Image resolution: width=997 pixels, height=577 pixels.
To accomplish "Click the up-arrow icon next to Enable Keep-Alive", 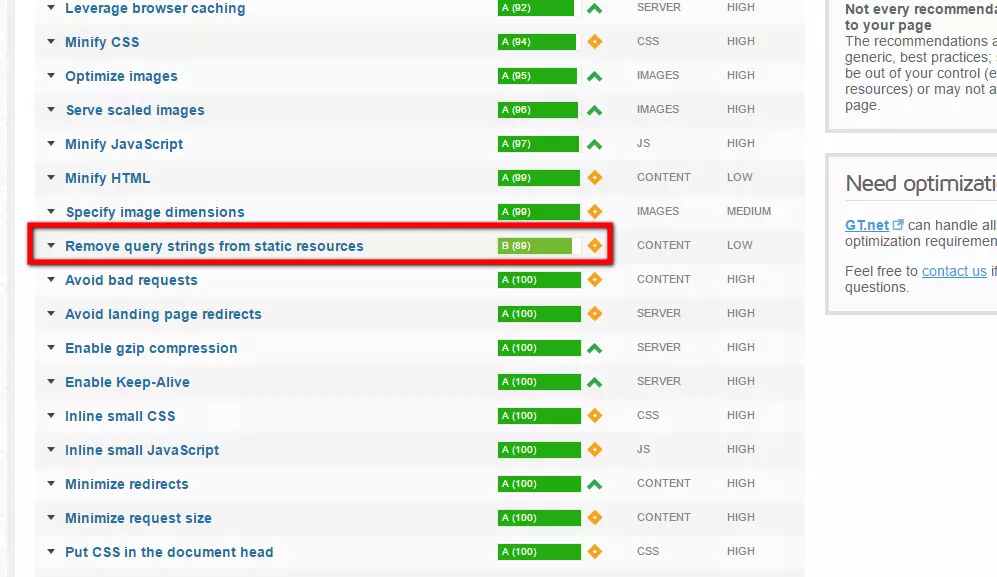I will tap(596, 381).
